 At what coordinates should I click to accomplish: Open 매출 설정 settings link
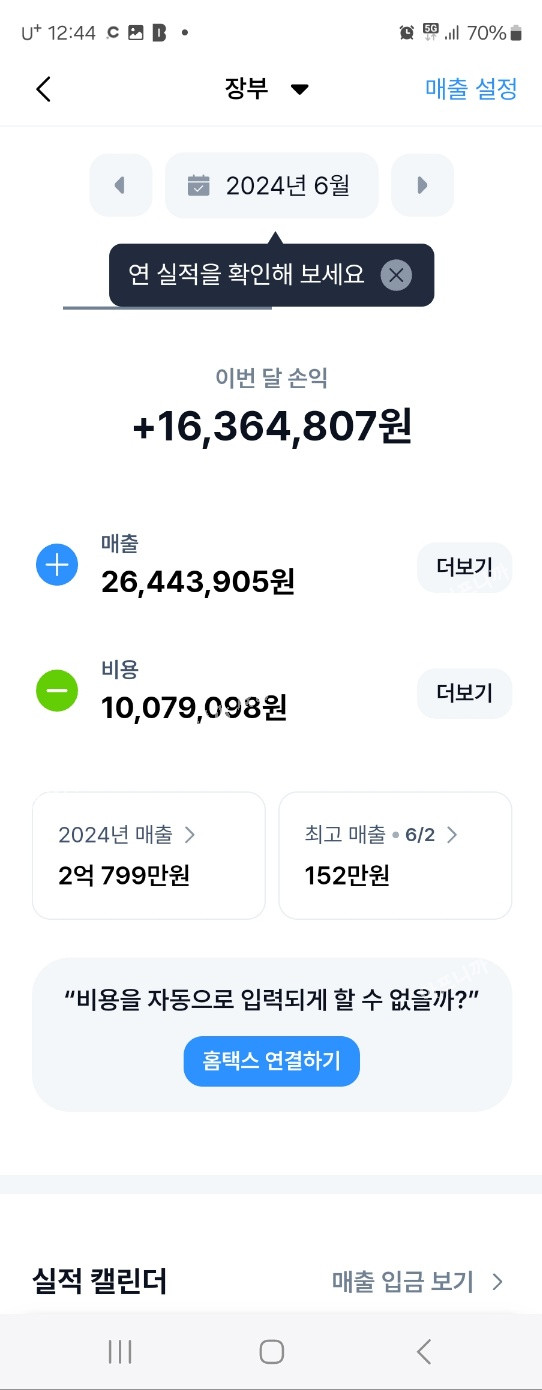(x=471, y=88)
